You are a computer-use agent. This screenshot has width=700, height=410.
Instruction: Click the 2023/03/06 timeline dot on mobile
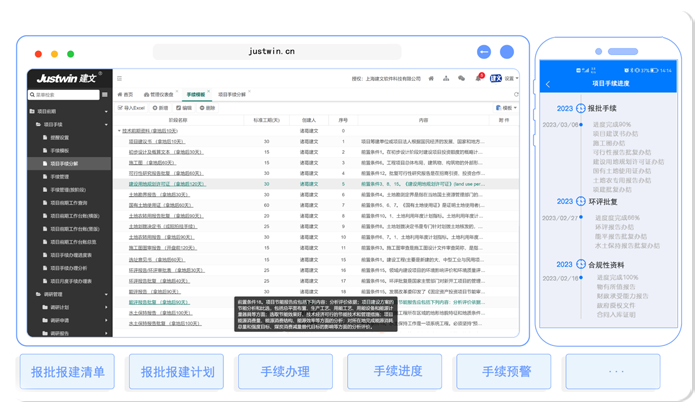tap(580, 125)
